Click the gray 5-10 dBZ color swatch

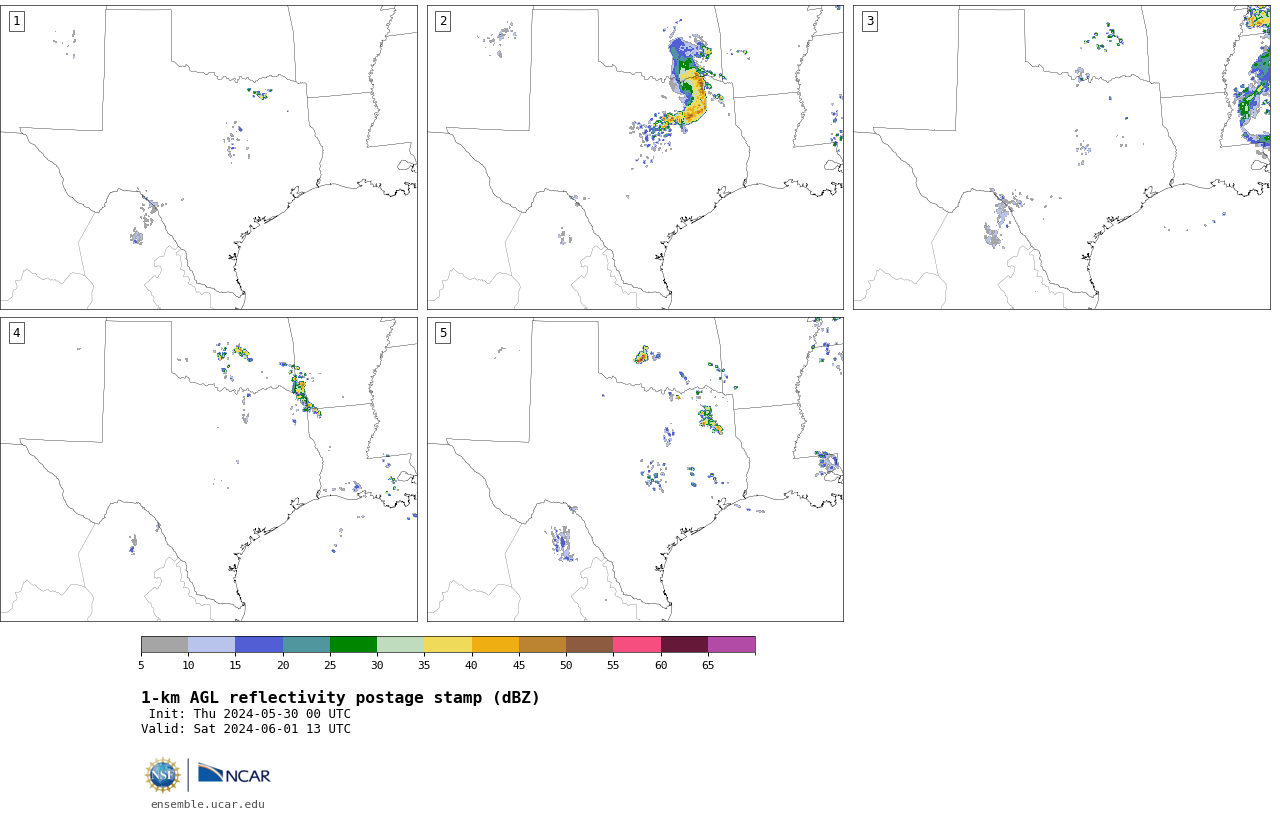(x=164, y=644)
